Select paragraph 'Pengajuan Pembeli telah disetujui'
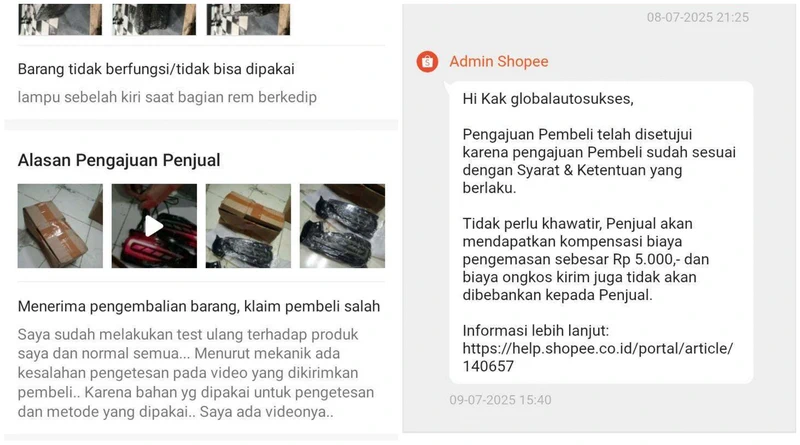 pyautogui.click(x=599, y=161)
